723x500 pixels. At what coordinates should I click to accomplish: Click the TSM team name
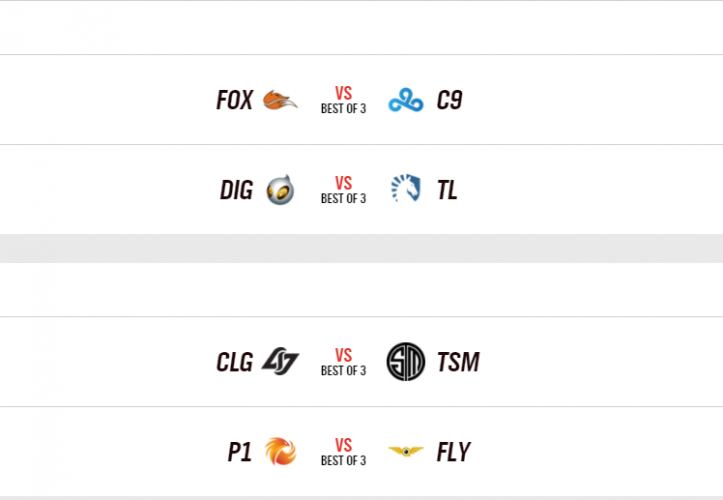pyautogui.click(x=458, y=361)
